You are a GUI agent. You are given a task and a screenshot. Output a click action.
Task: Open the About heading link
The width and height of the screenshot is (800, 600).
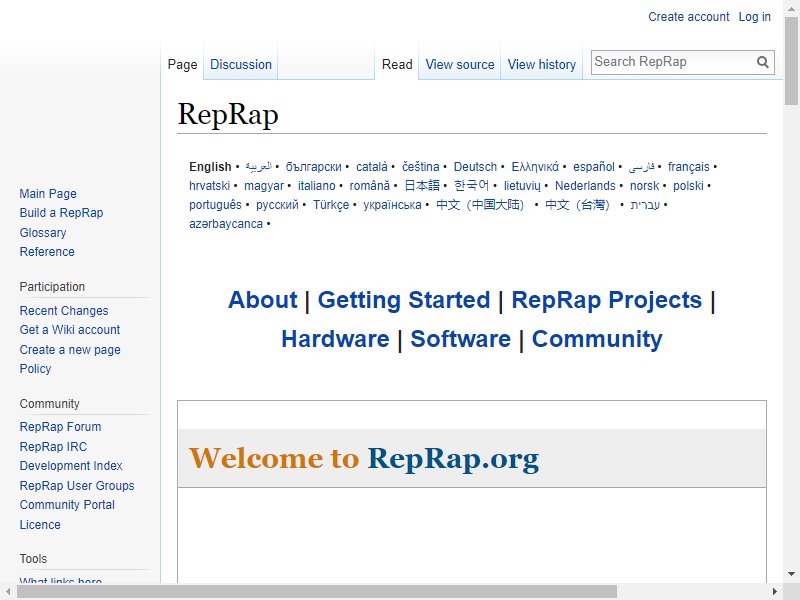click(262, 300)
